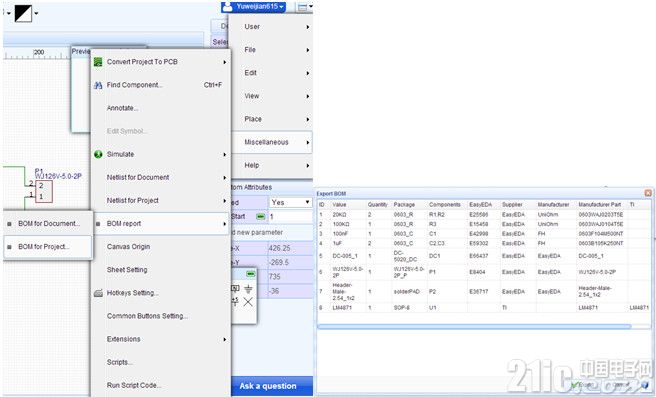656x397 pixels.
Task: Click the U1 component cell
Action: tap(433, 308)
